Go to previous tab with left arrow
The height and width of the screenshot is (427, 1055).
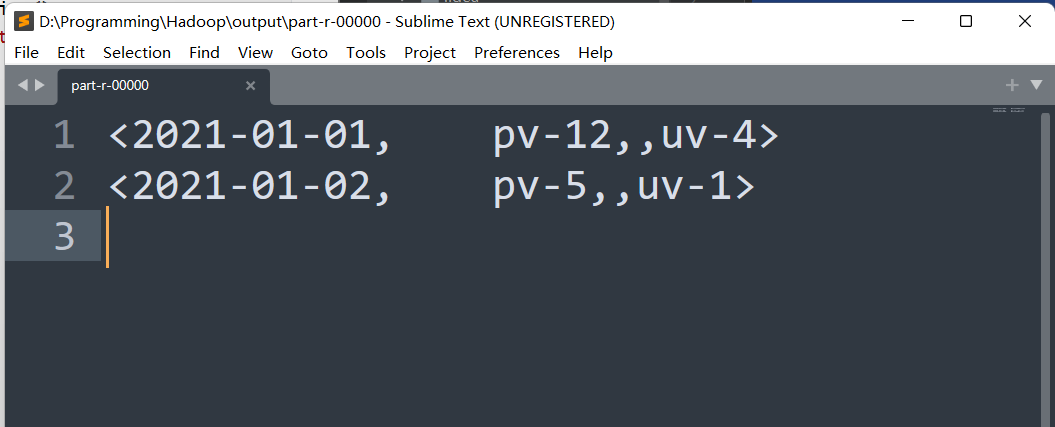(22, 85)
